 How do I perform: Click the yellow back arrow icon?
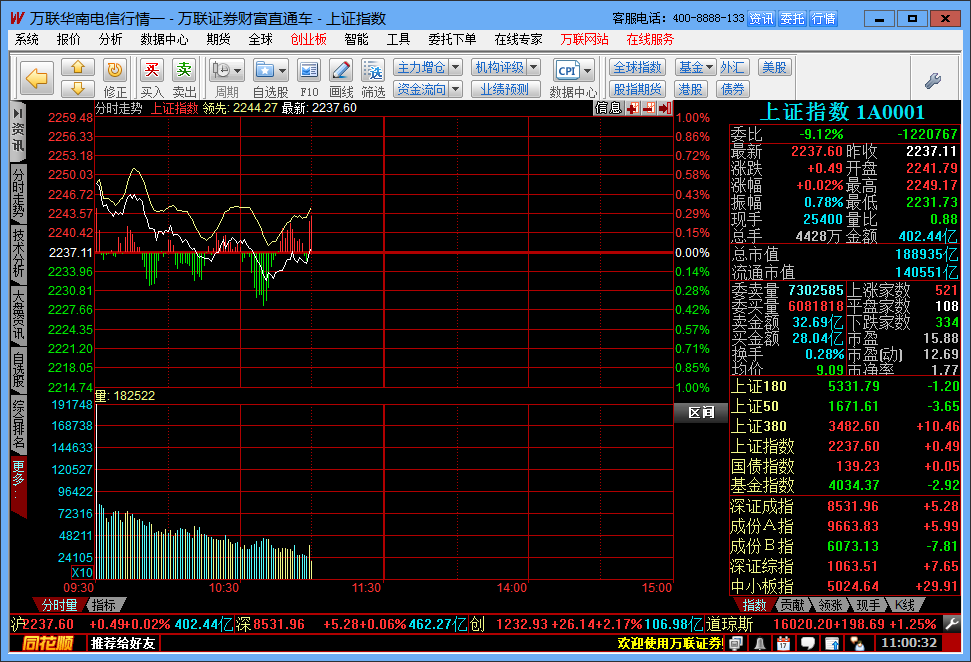[36, 79]
